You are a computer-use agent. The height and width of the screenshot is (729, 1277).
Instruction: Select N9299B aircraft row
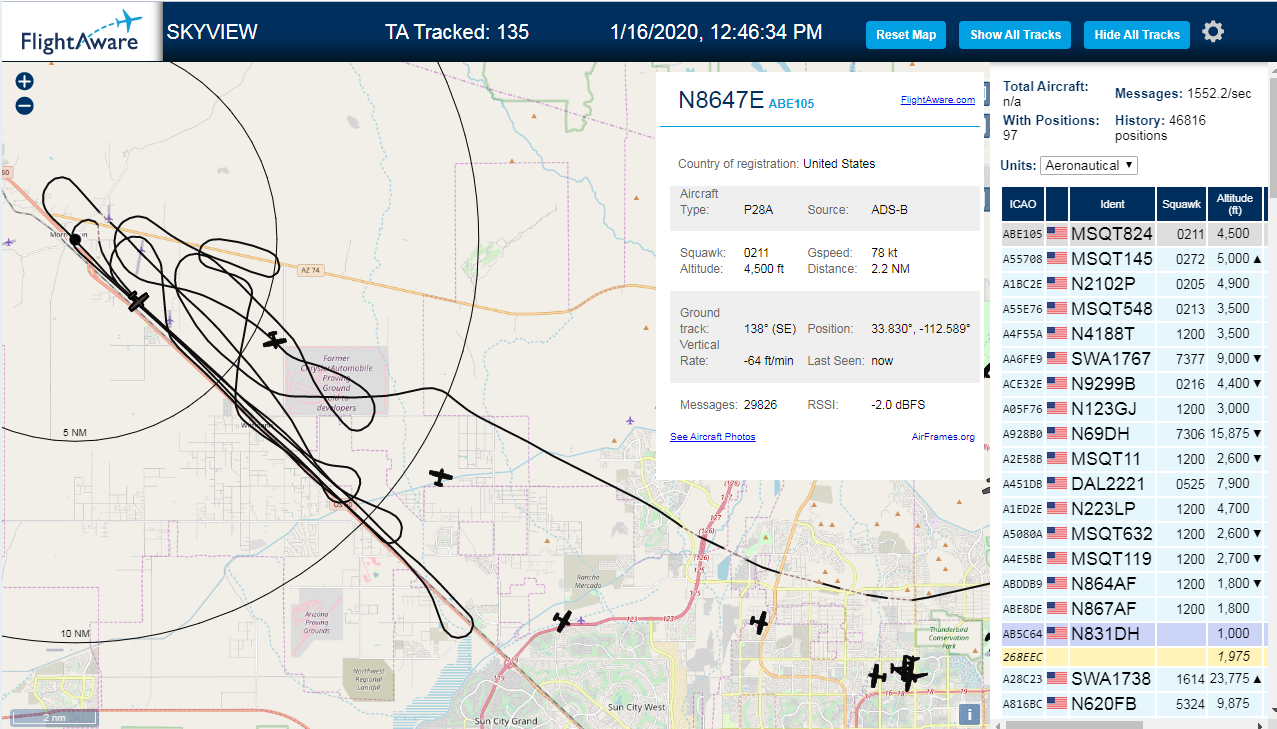1133,384
